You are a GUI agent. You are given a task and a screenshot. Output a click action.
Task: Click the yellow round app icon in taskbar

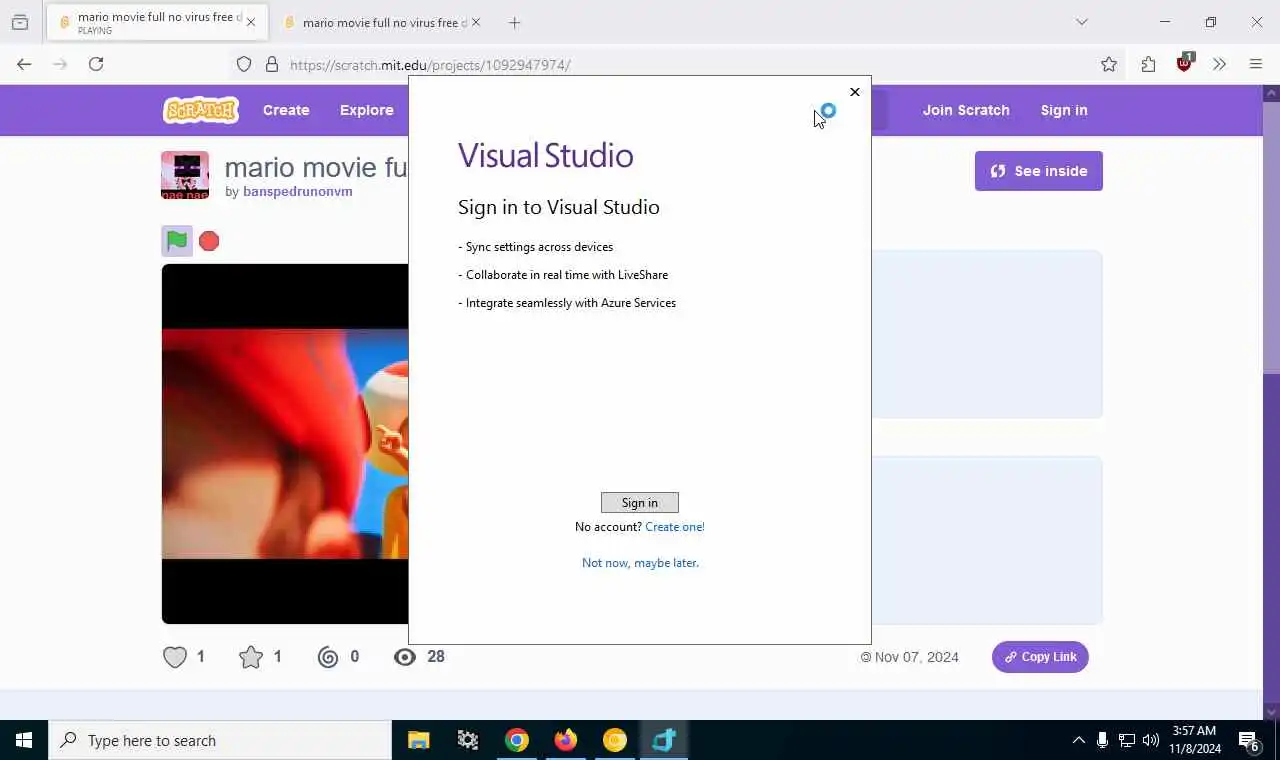coord(615,740)
